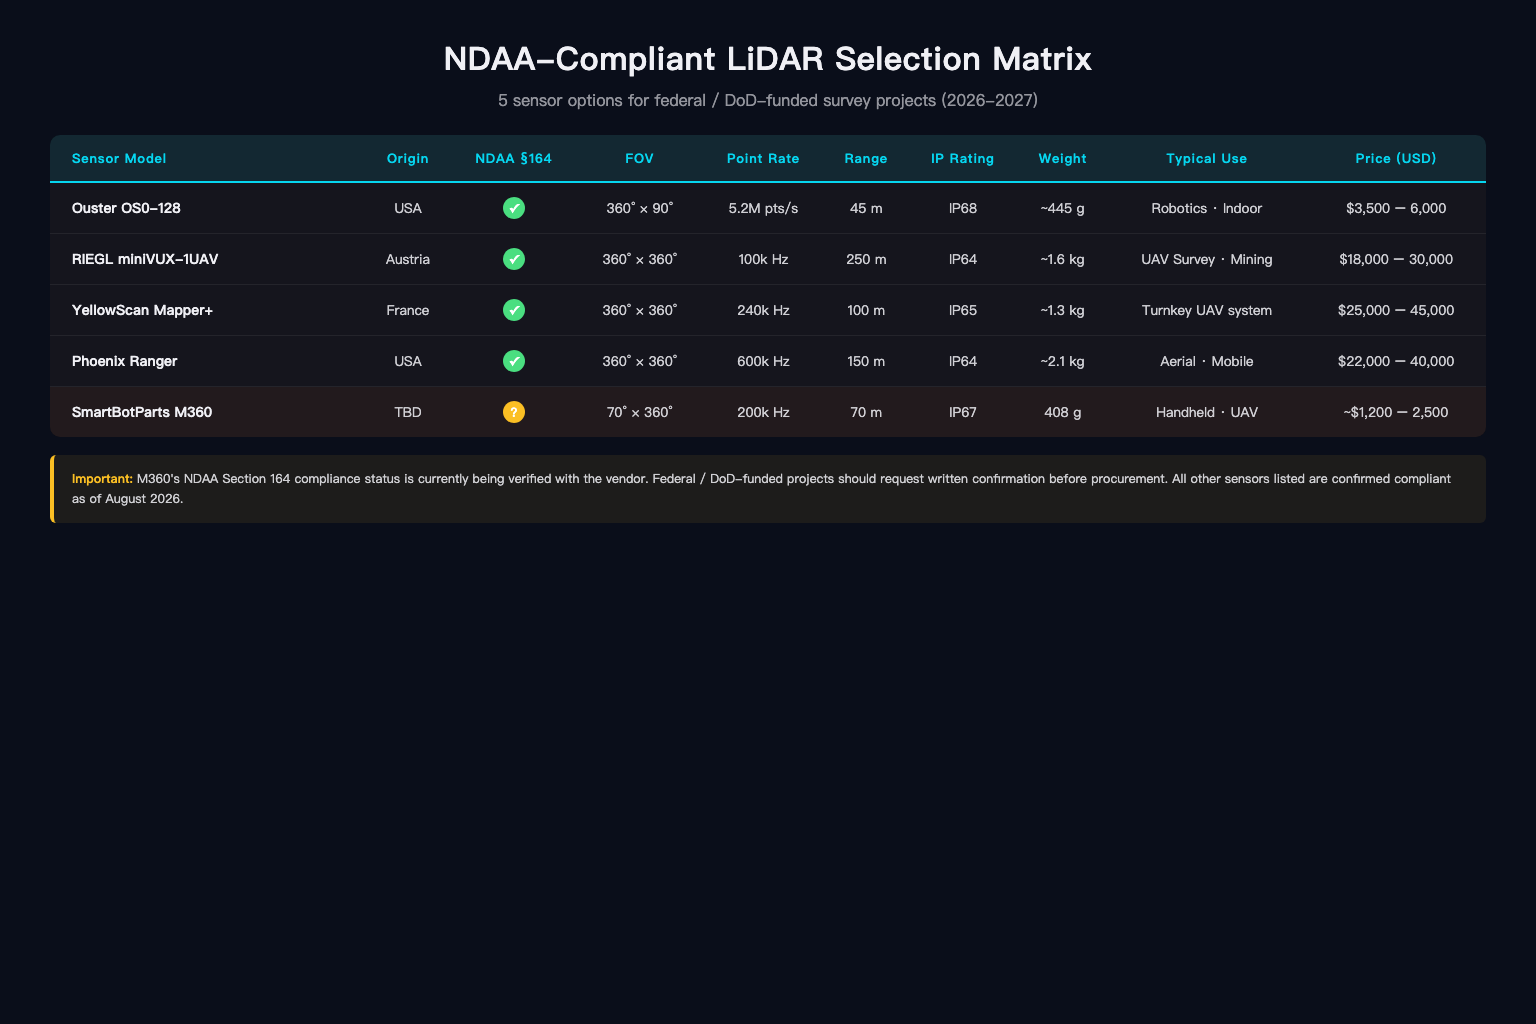
Task: Click the Robotics · Indoor use cell
Action: pyautogui.click(x=1207, y=208)
